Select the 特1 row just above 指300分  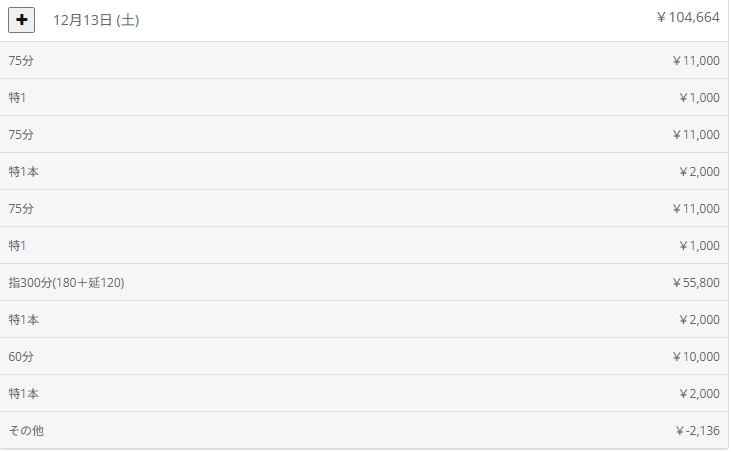[19, 246]
